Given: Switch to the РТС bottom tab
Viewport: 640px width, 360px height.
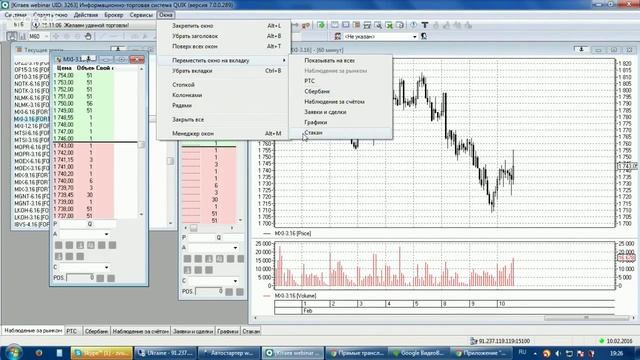Looking at the screenshot, I should point(72,331).
